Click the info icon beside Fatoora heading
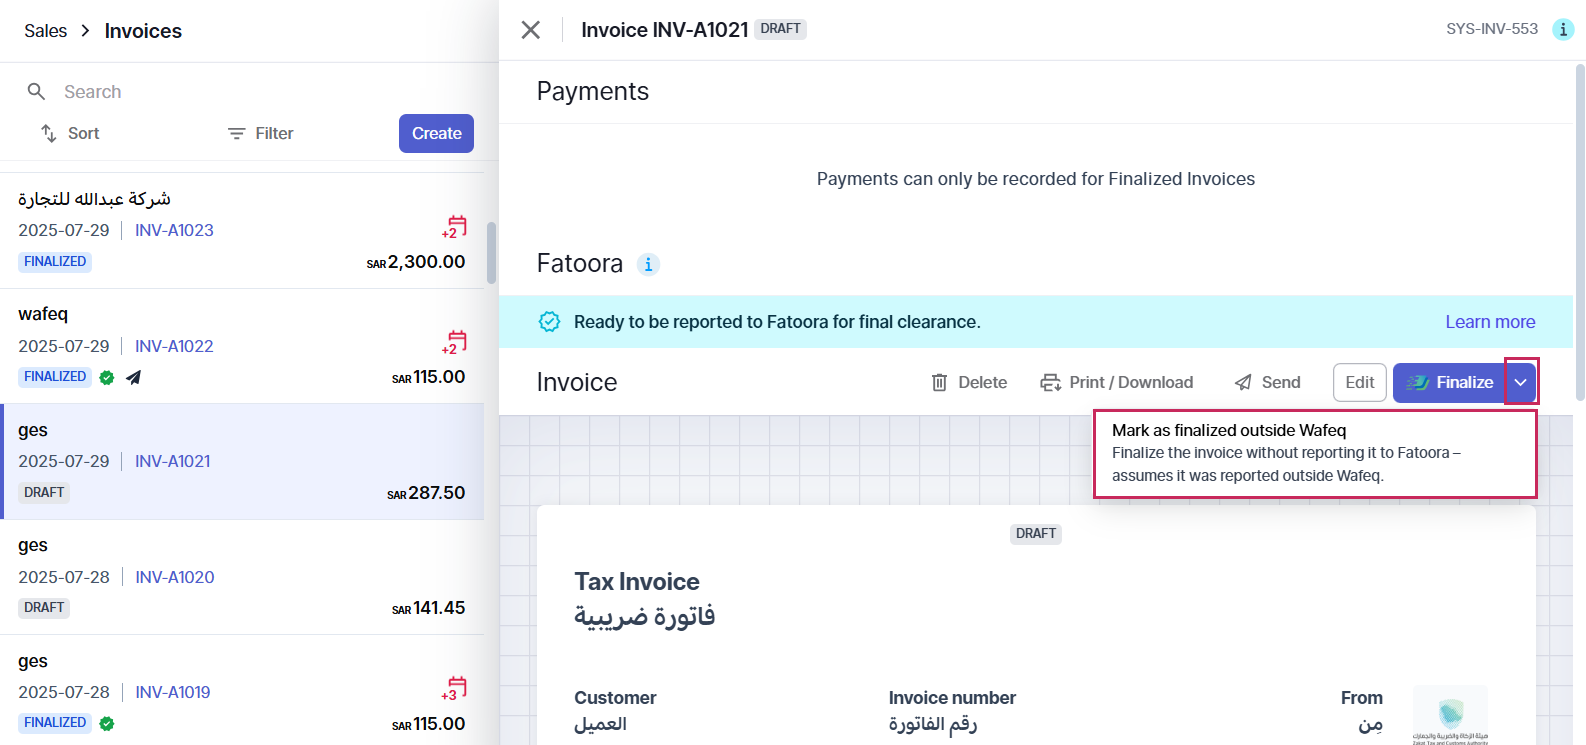The width and height of the screenshot is (1586, 745). [x=648, y=264]
